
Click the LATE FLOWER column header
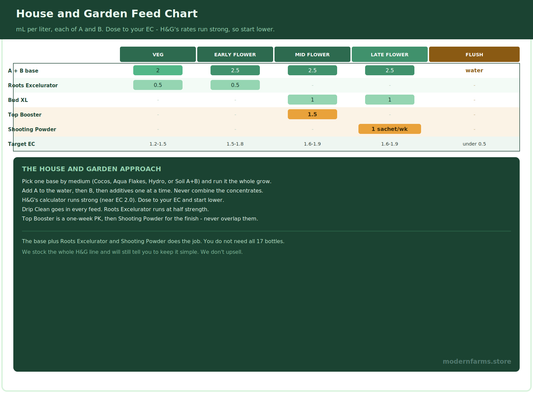(x=390, y=54)
